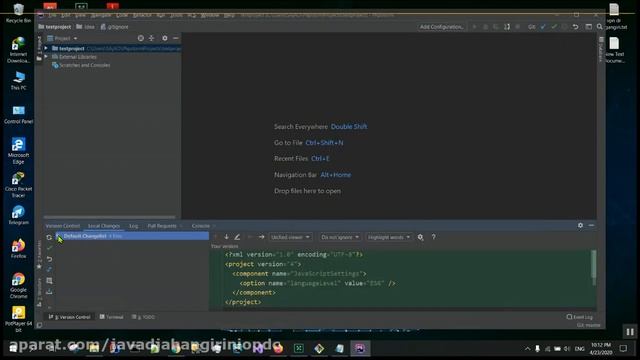
Task: Open the Git: master branch widget
Action: (x=589, y=325)
